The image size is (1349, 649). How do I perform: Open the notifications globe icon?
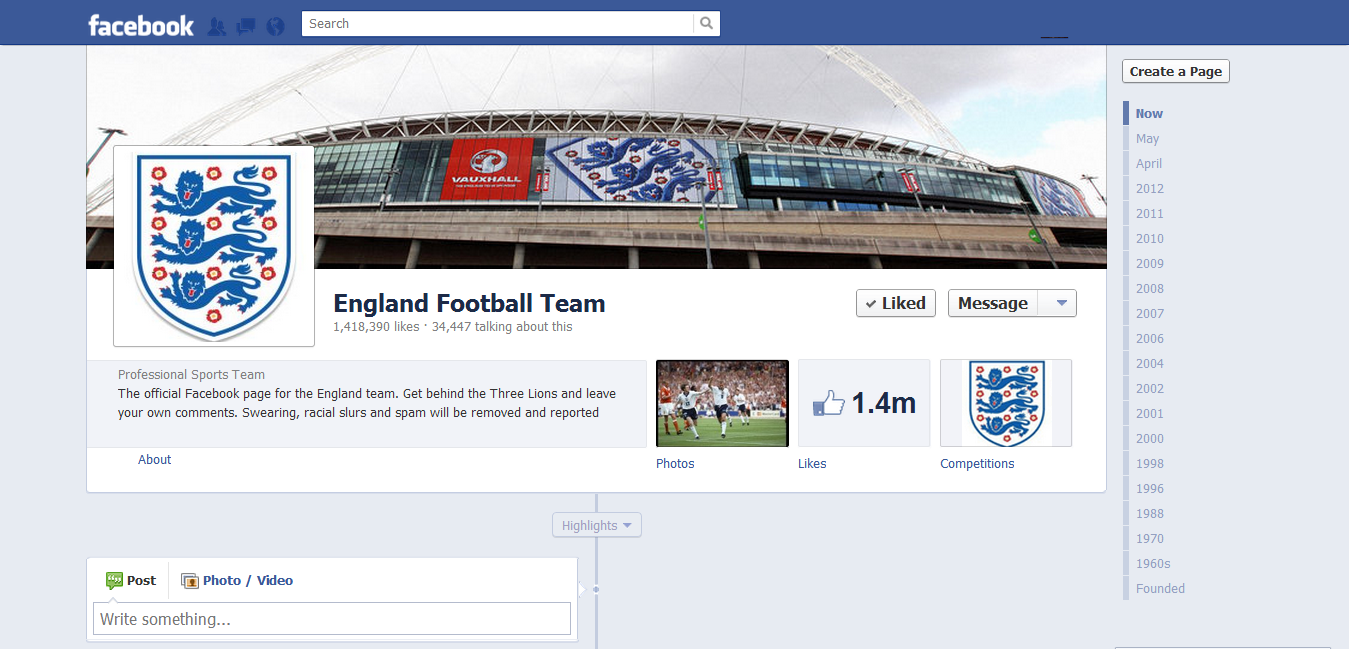tap(275, 26)
